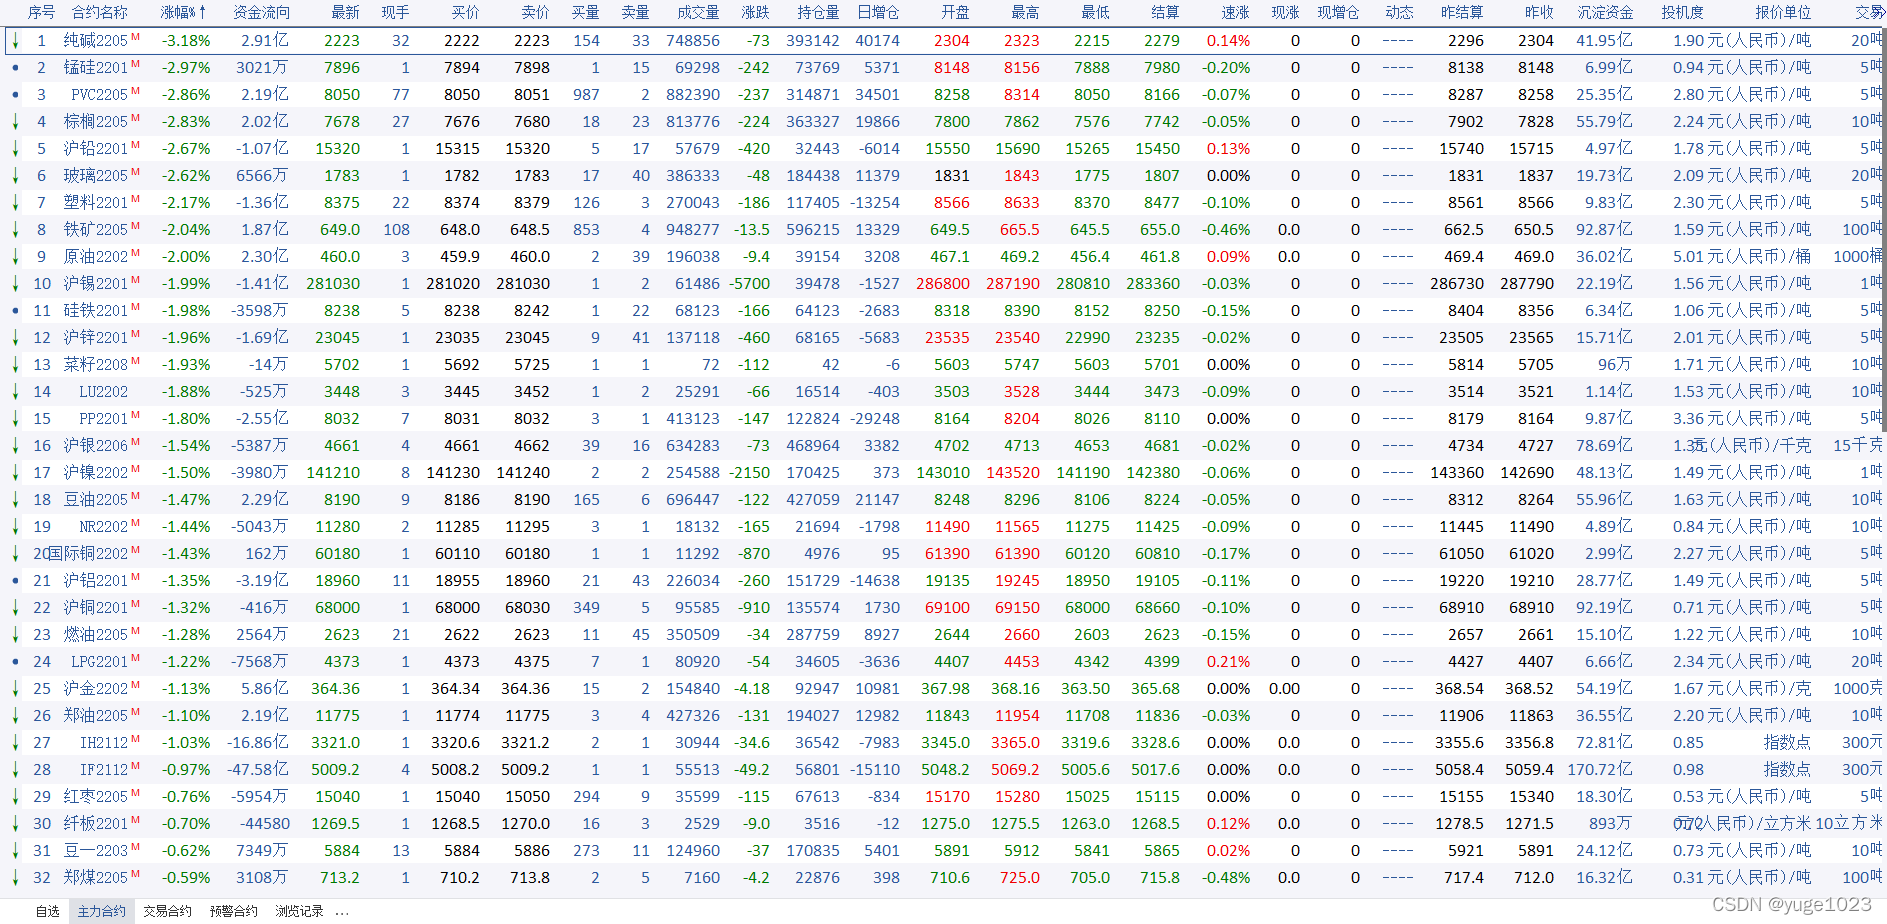Click 铁矿2205 涨幅 value -2.04%
This screenshot has width=1887, height=924.
pos(186,229)
